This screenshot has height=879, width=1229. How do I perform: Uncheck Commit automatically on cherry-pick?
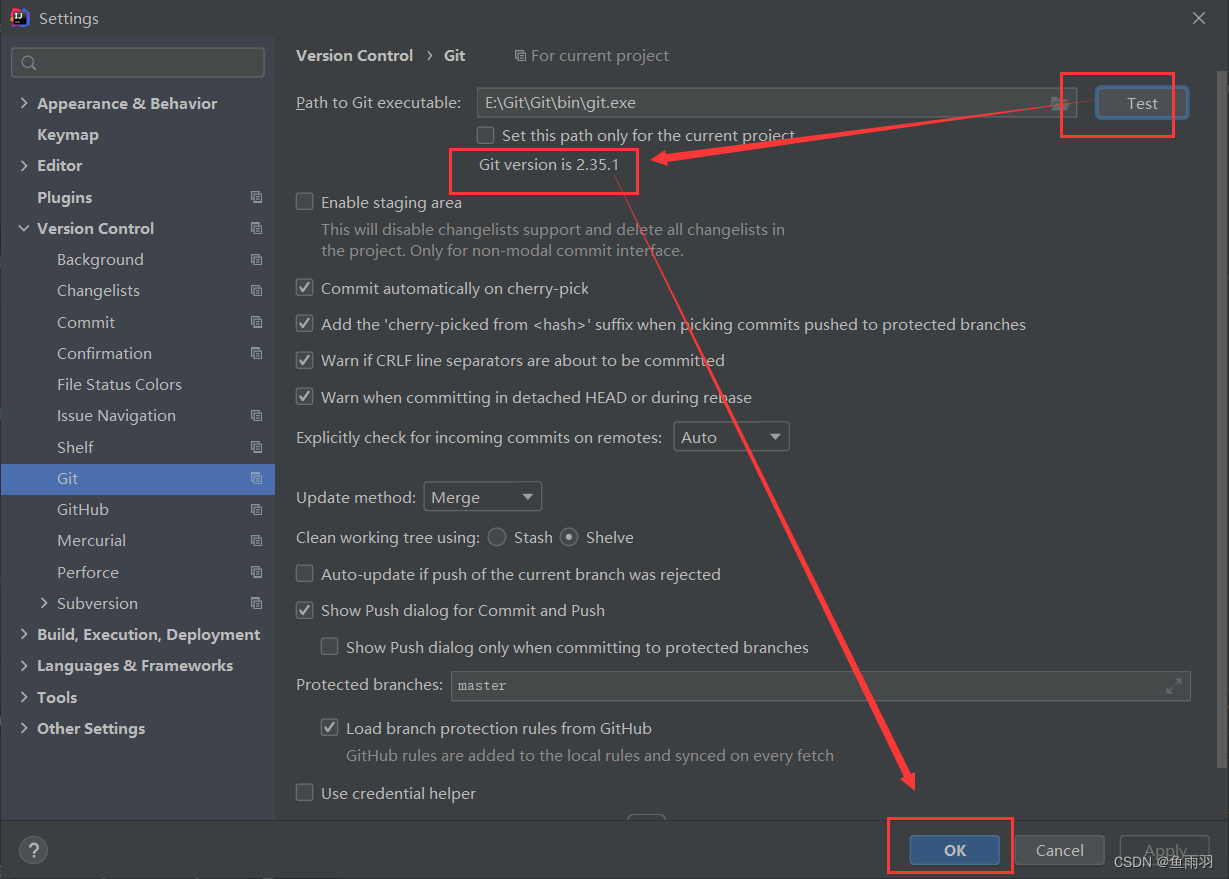tap(304, 288)
